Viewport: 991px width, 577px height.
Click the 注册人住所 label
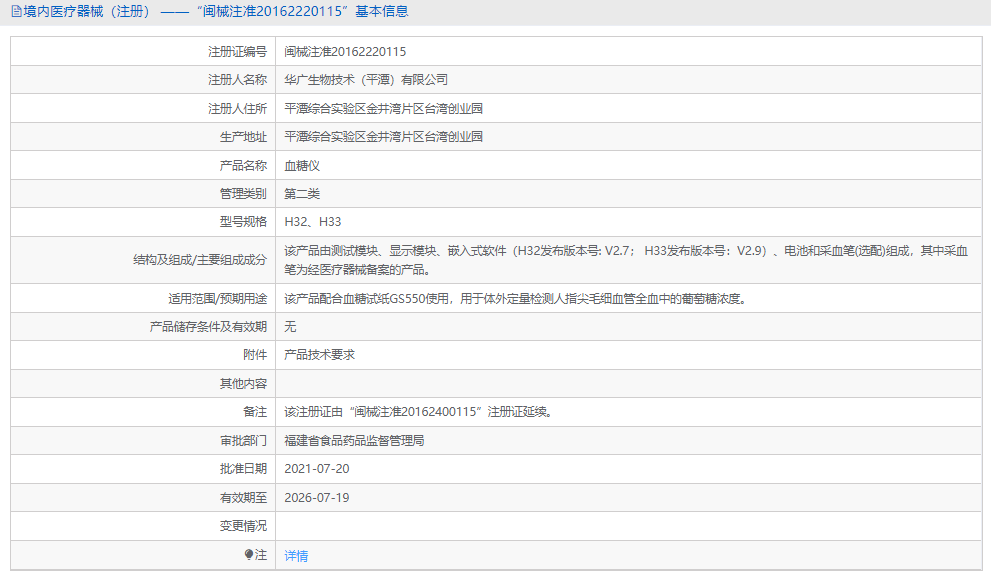tap(238, 109)
